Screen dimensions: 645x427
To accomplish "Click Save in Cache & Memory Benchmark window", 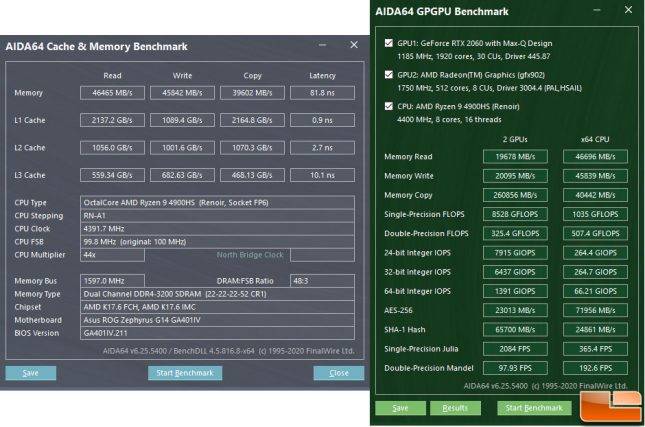I will point(31,373).
